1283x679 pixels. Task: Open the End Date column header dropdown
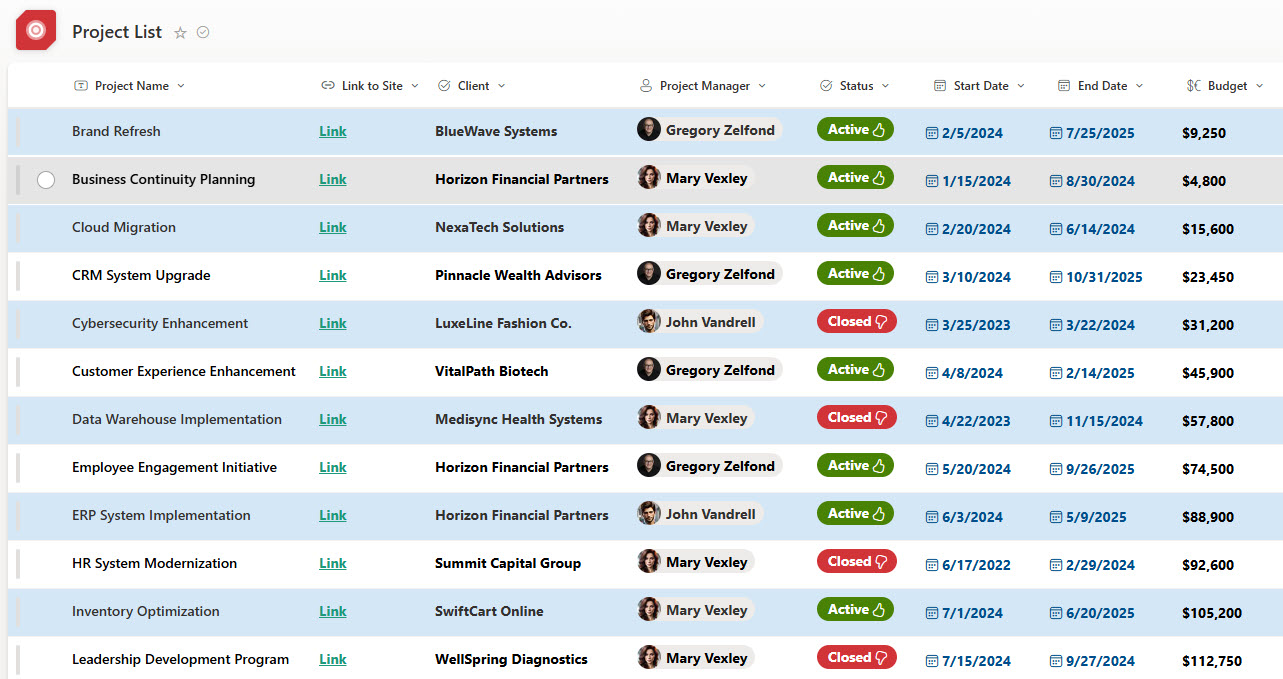(1139, 86)
